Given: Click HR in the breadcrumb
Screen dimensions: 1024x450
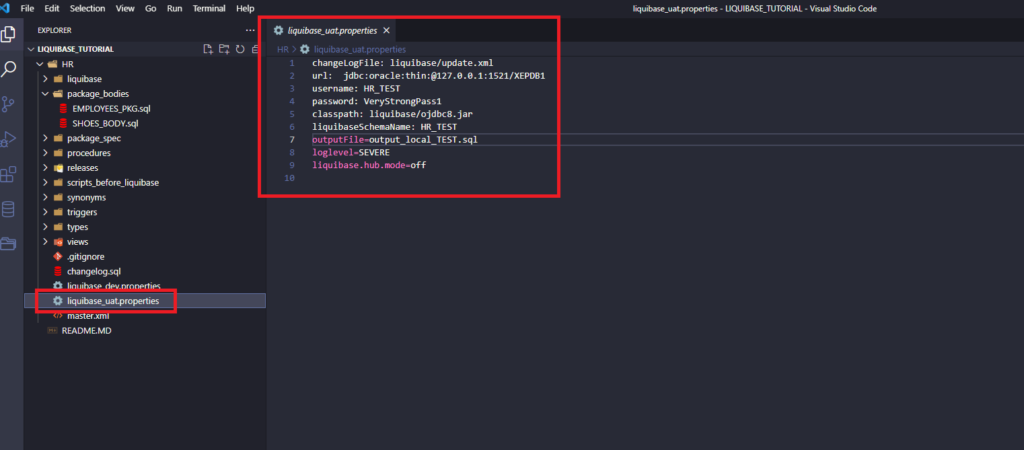Looking at the screenshot, I should click(x=283, y=49).
